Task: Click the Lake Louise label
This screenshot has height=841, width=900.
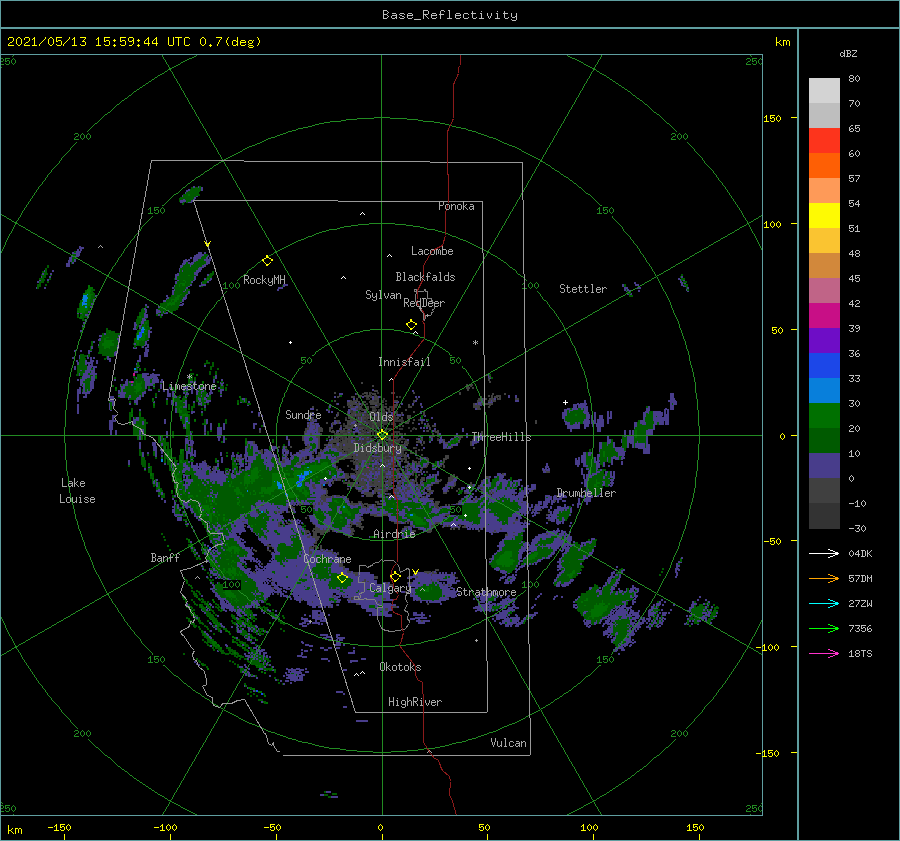Action: 77,491
